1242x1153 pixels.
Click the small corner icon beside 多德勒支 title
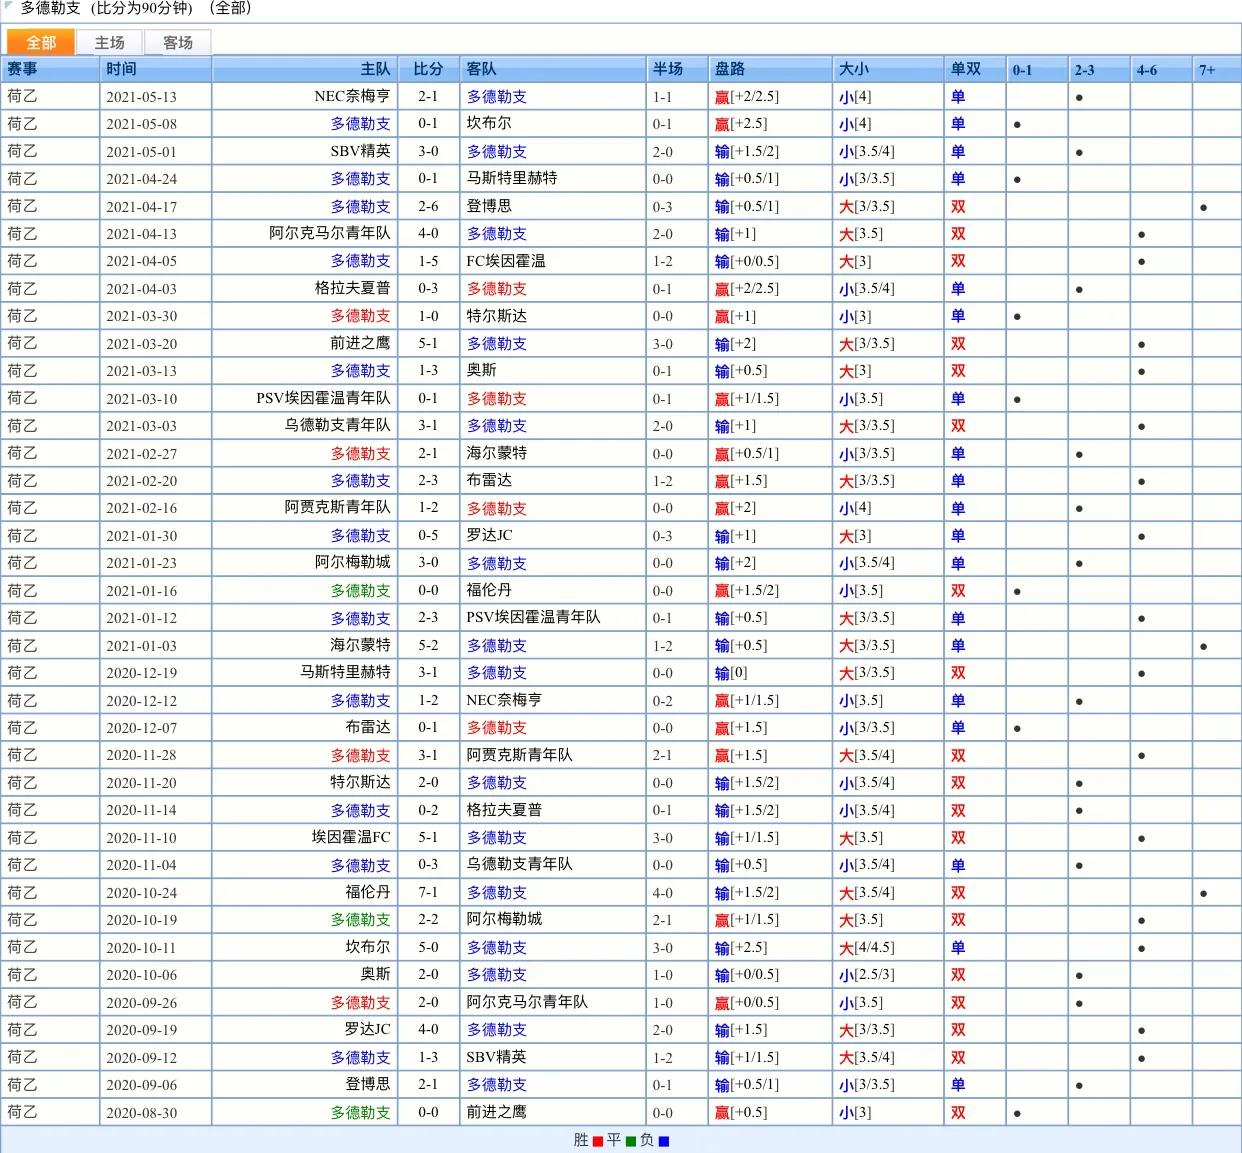[x=8, y=6]
